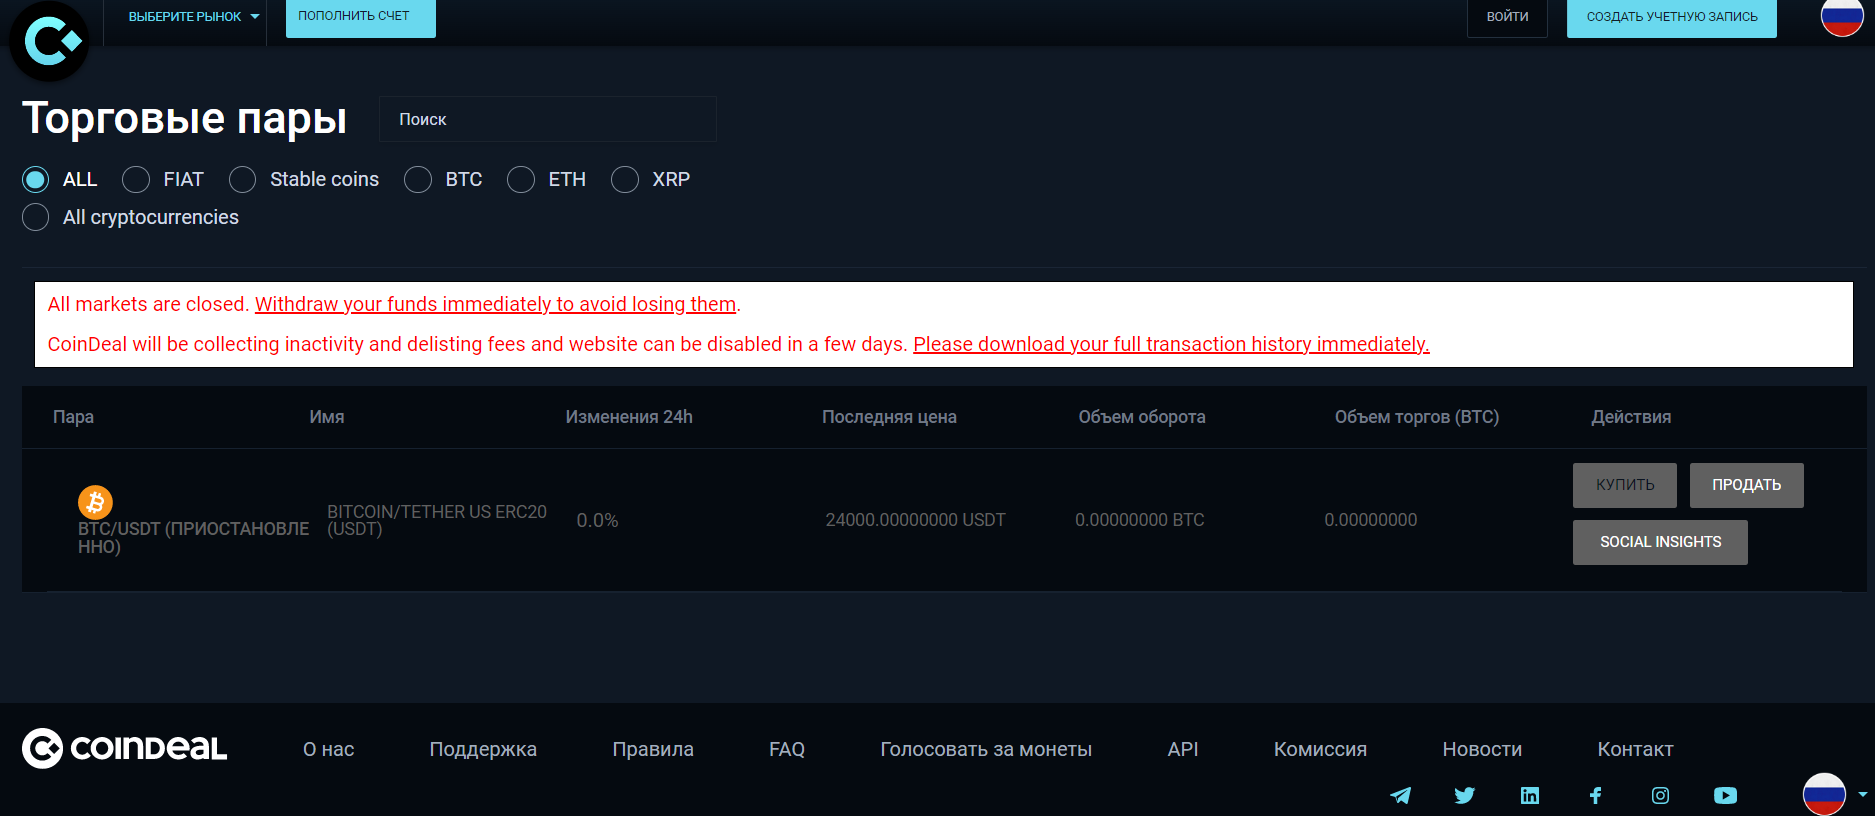Click the CoinDeal footer logo
Viewport: 1875px width, 816px height.
pyautogui.click(x=125, y=748)
